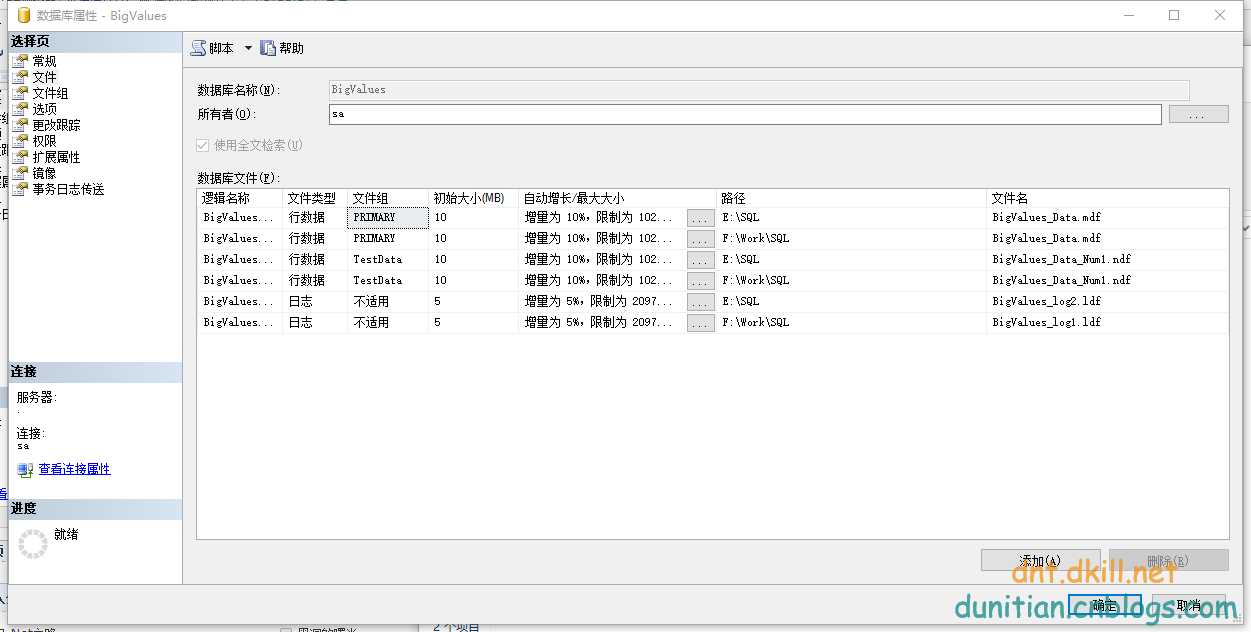This screenshot has width=1251, height=632.
Task: Open the 查看连接属性 link
Action: pyautogui.click(x=74, y=469)
